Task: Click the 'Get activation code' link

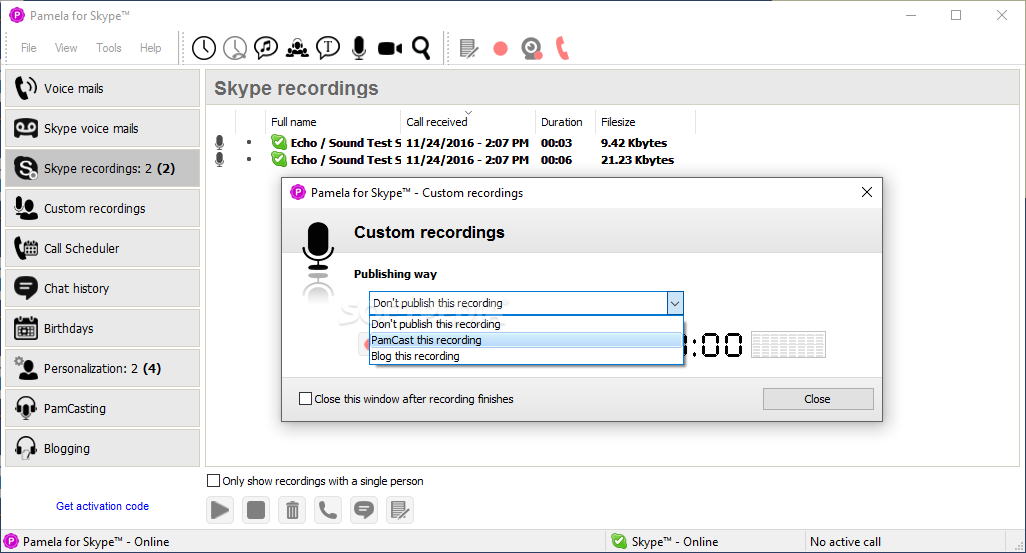Action: click(103, 506)
